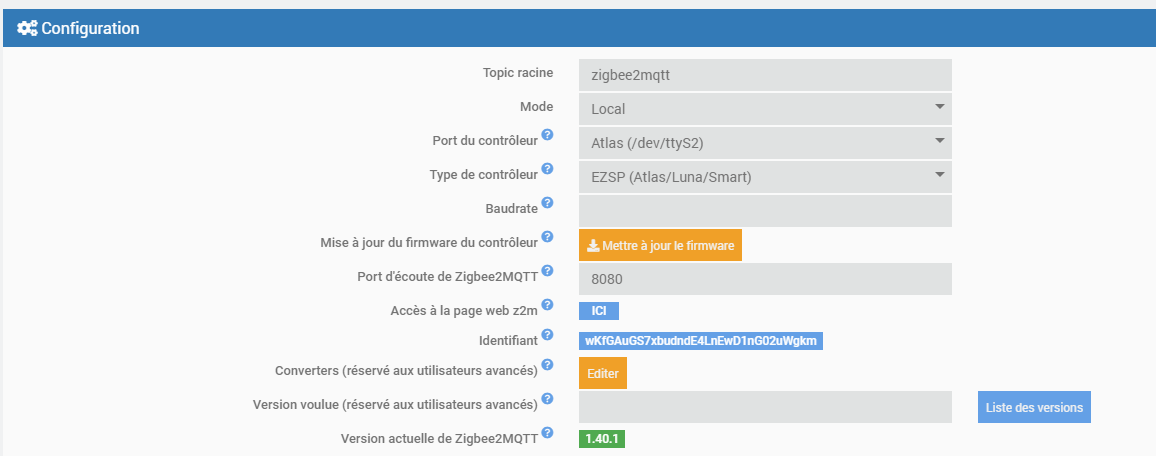The width and height of the screenshot is (1156, 456).
Task: Expand the Port du contrôleur dropdown
Action: [765, 142]
